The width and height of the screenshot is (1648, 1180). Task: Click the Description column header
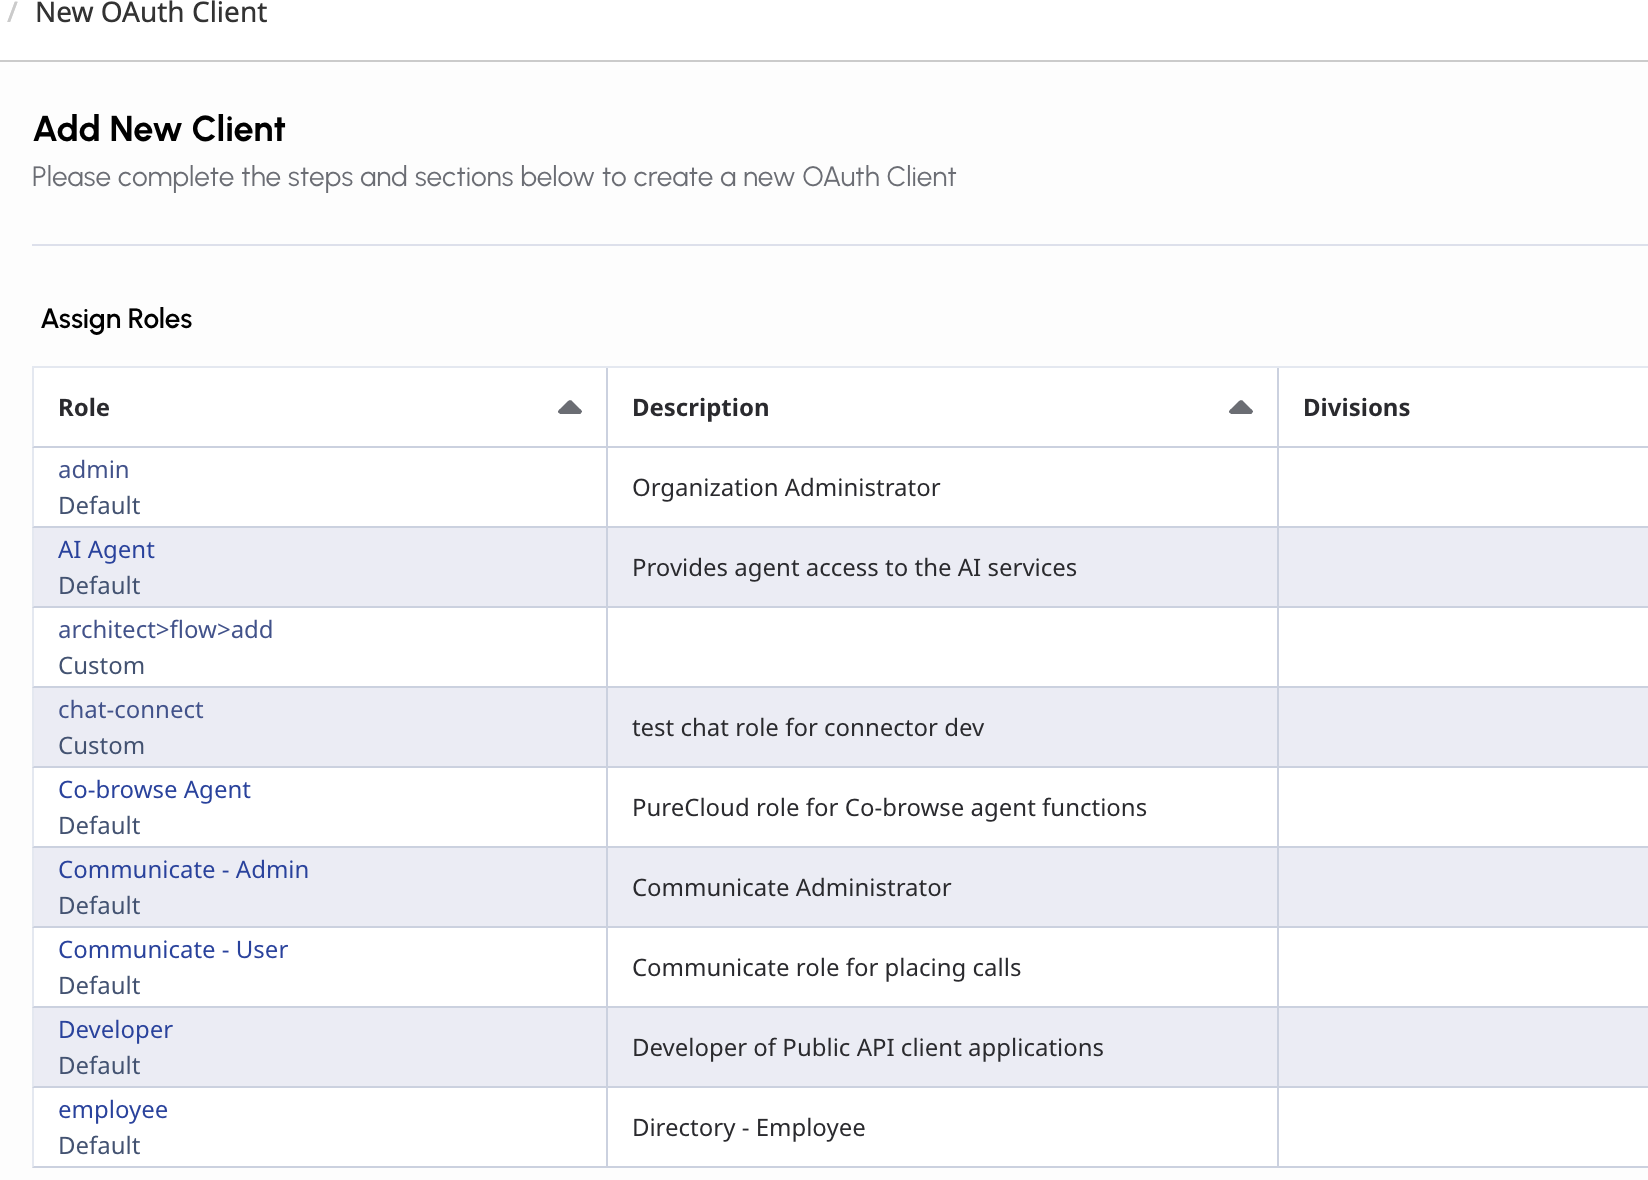click(700, 408)
